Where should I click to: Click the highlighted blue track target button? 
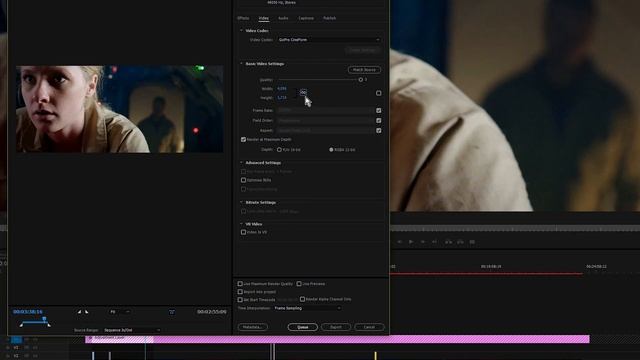tap(16, 340)
